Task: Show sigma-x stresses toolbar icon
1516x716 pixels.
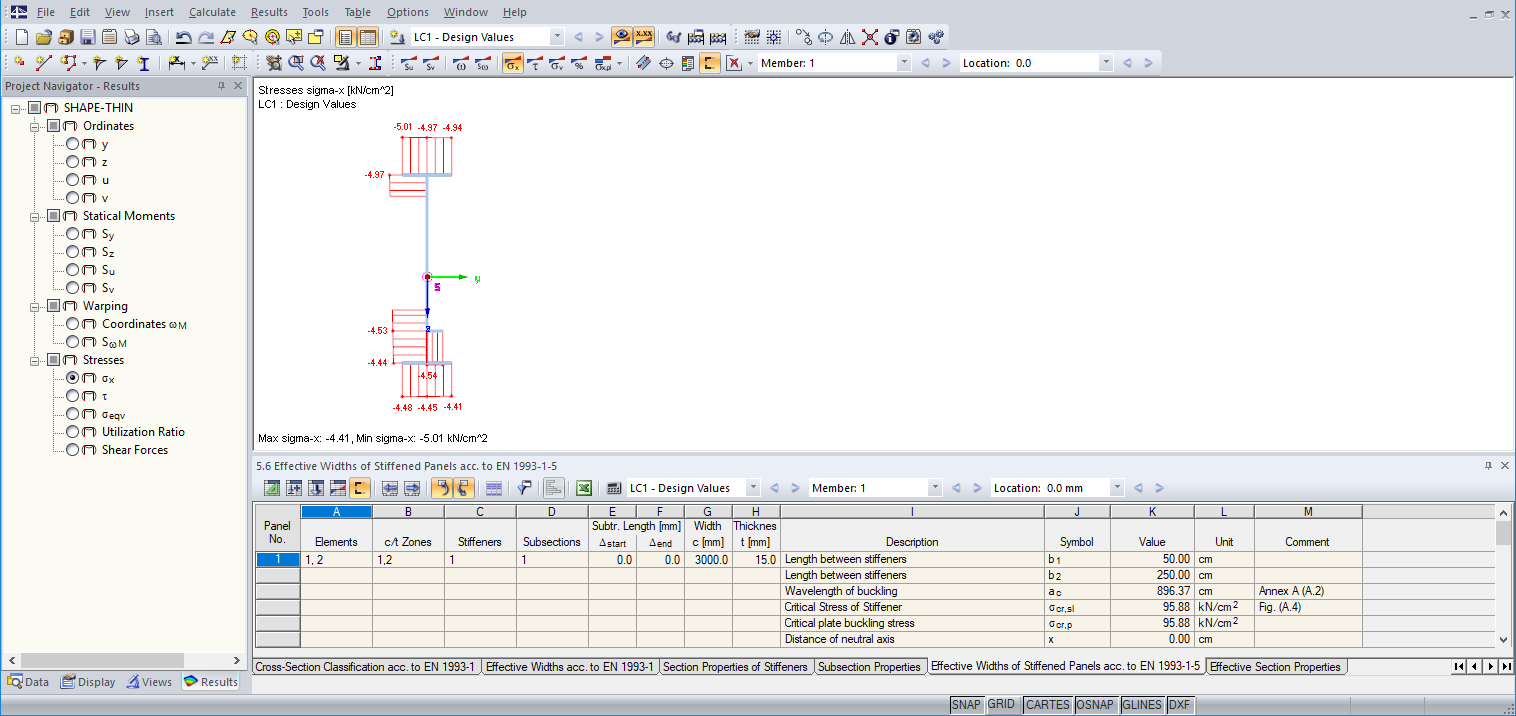Action: (512, 63)
